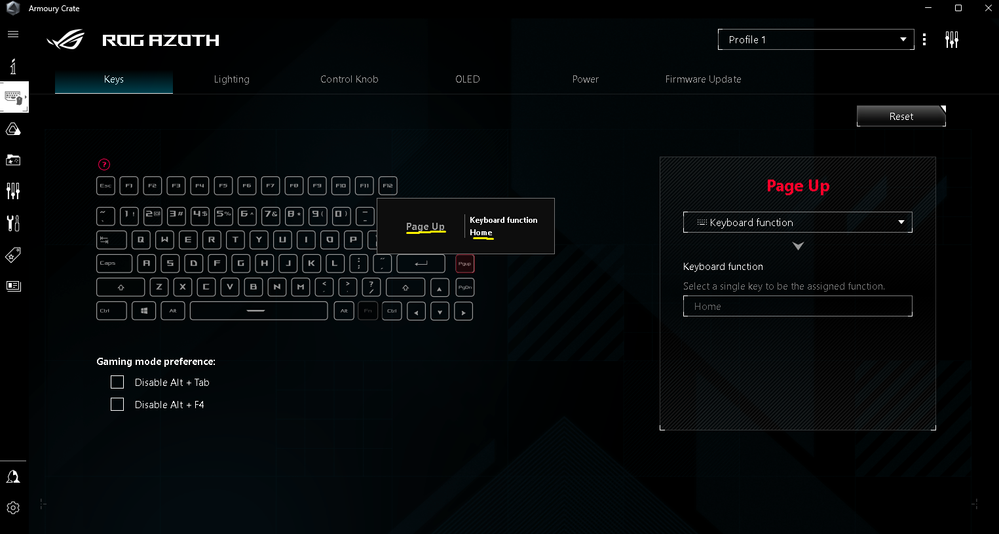Select the down arrow key on keyboard layout
The height and width of the screenshot is (534, 999).
(440, 312)
